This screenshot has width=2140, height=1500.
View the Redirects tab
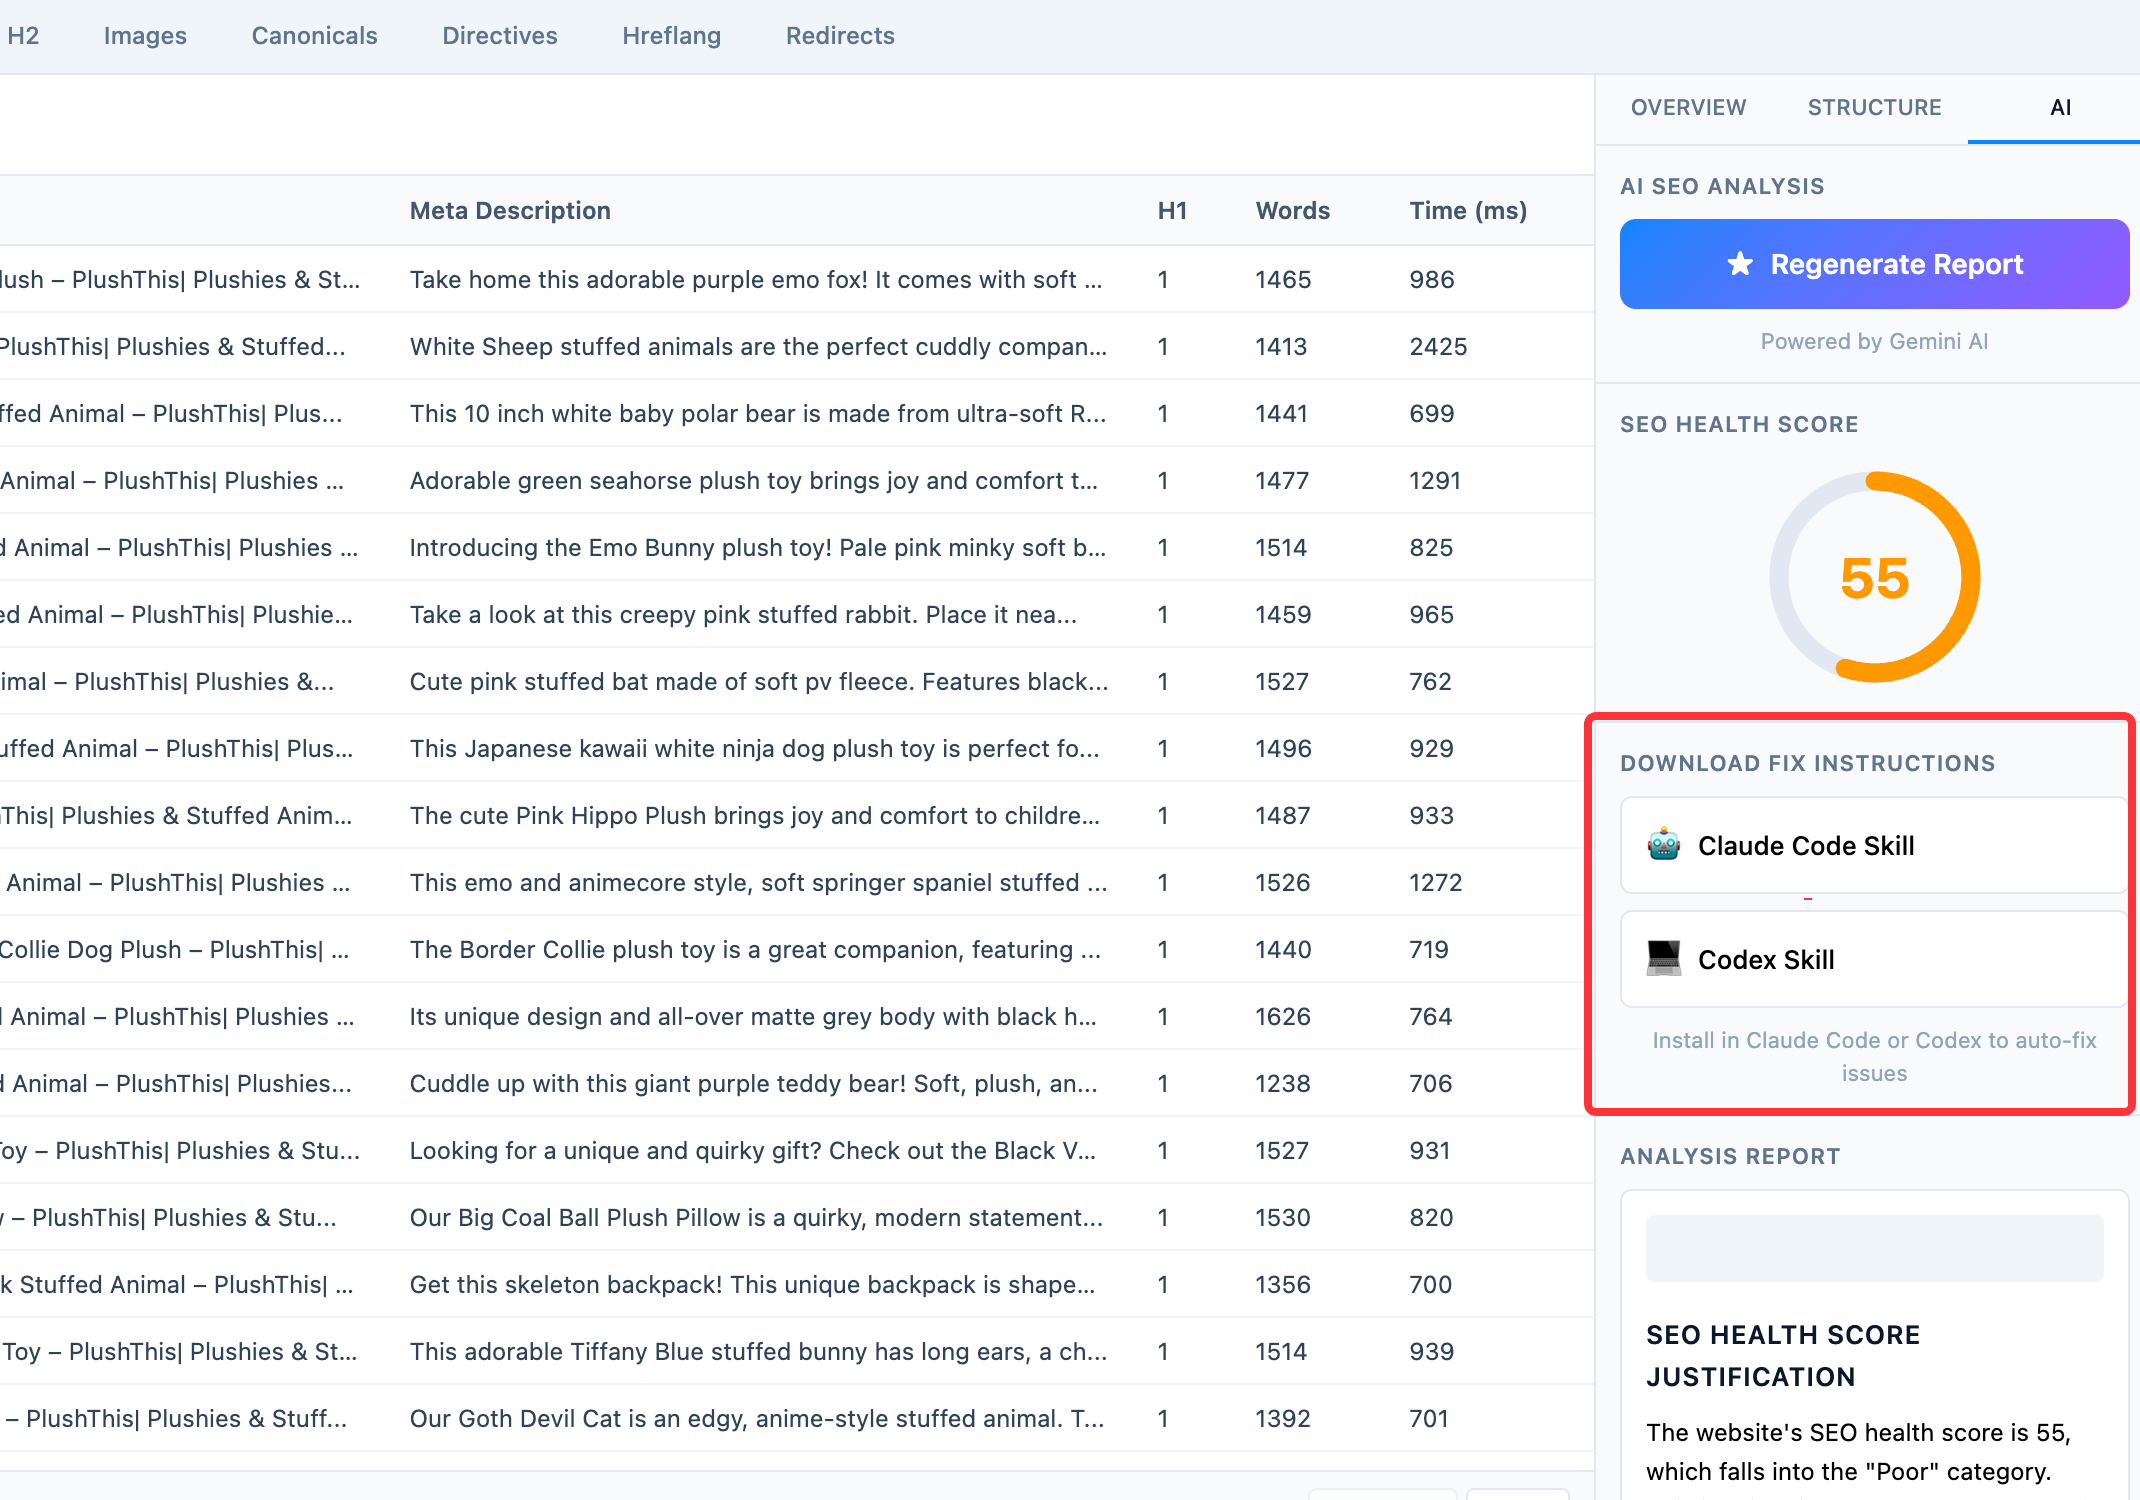pos(840,36)
